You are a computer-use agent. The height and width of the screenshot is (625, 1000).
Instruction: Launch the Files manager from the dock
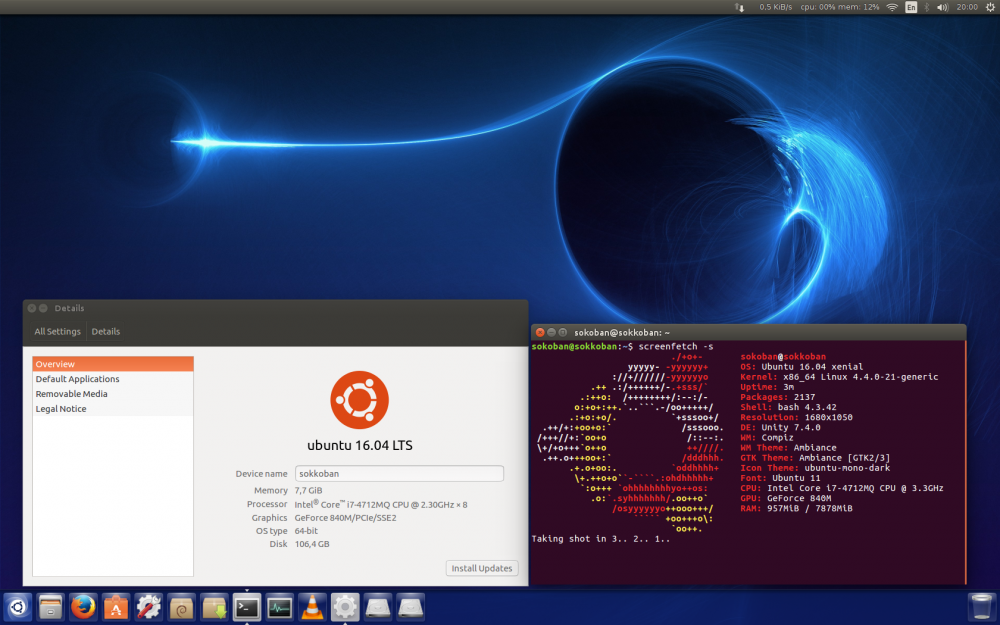[x=50, y=607]
